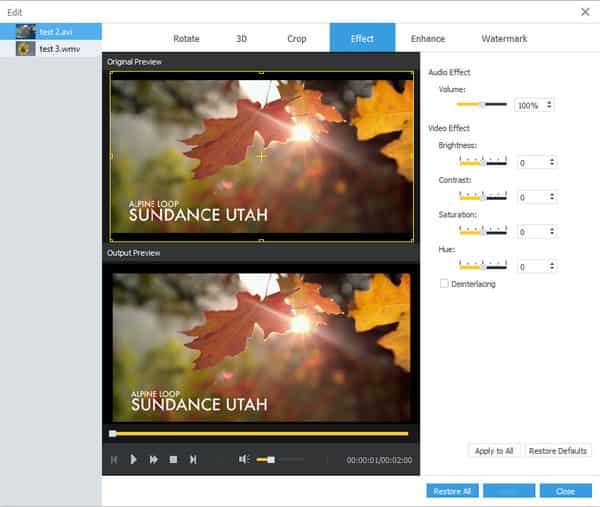Select test 3.wmv thumbnail in file list
600x507 pixels.
click(26, 49)
